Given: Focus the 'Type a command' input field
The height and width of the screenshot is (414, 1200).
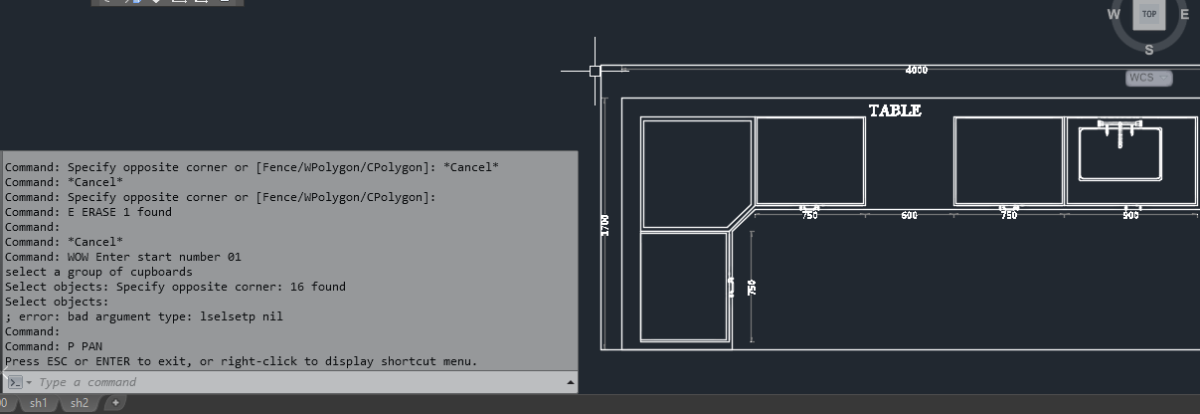Looking at the screenshot, I should [300, 382].
